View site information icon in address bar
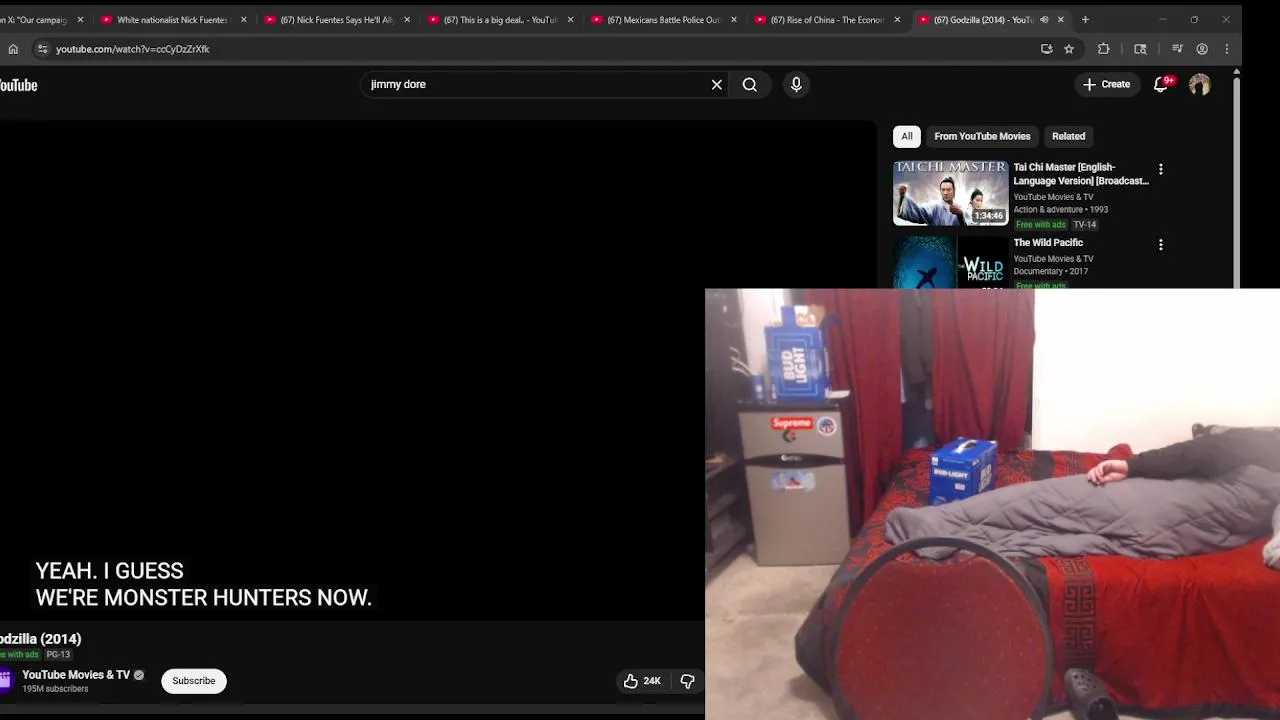 click(42, 49)
